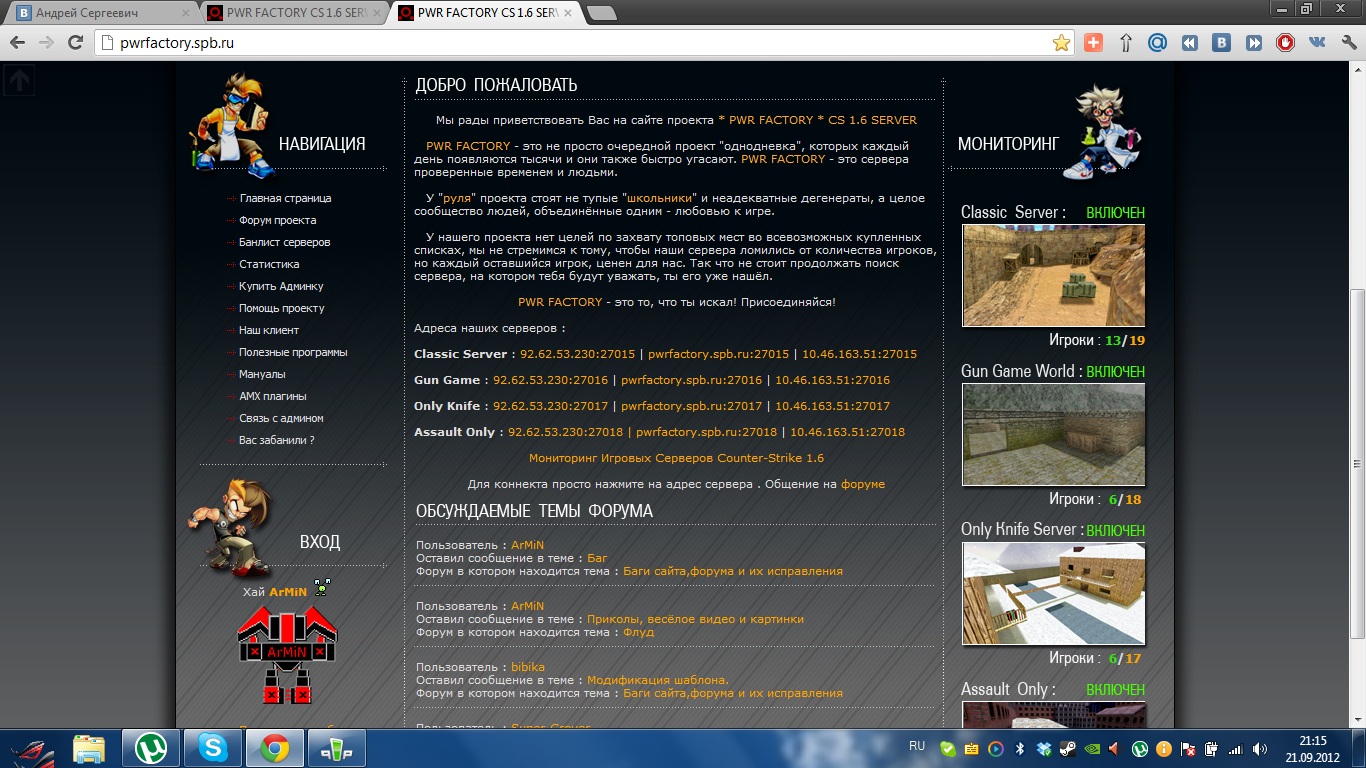The width and height of the screenshot is (1366, 768).
Task: Click the Gun Game World map thumbnail
Action: pos(1053,435)
